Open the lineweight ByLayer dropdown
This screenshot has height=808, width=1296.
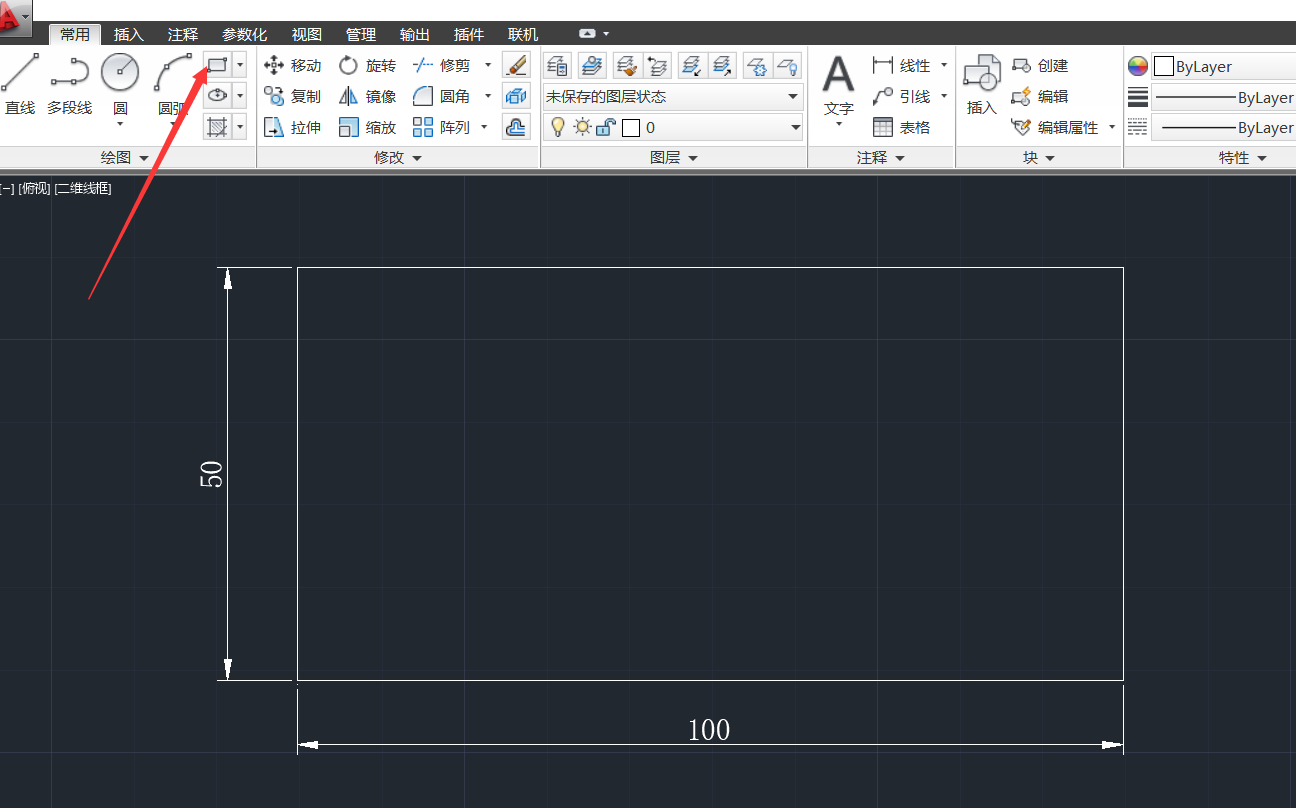tap(1223, 98)
